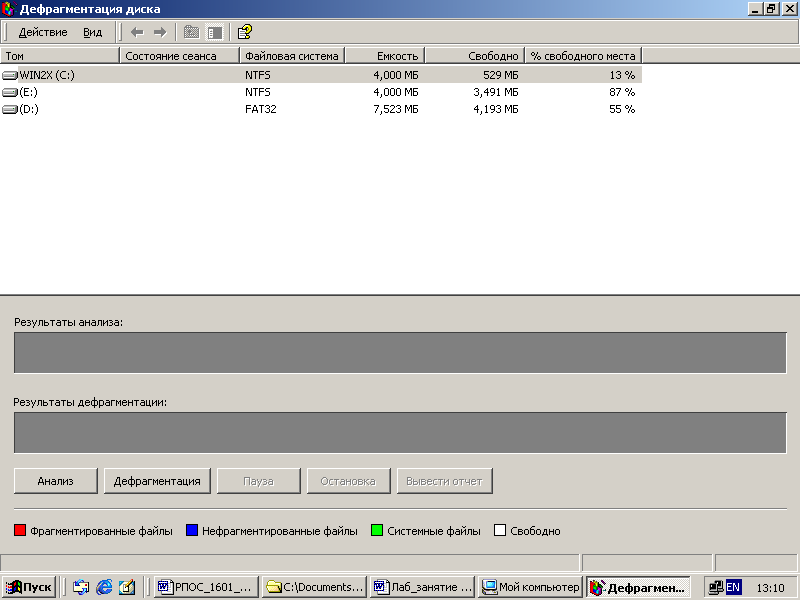Click the white Свободно legend swatch
This screenshot has width=800, height=600.
[x=500, y=530]
